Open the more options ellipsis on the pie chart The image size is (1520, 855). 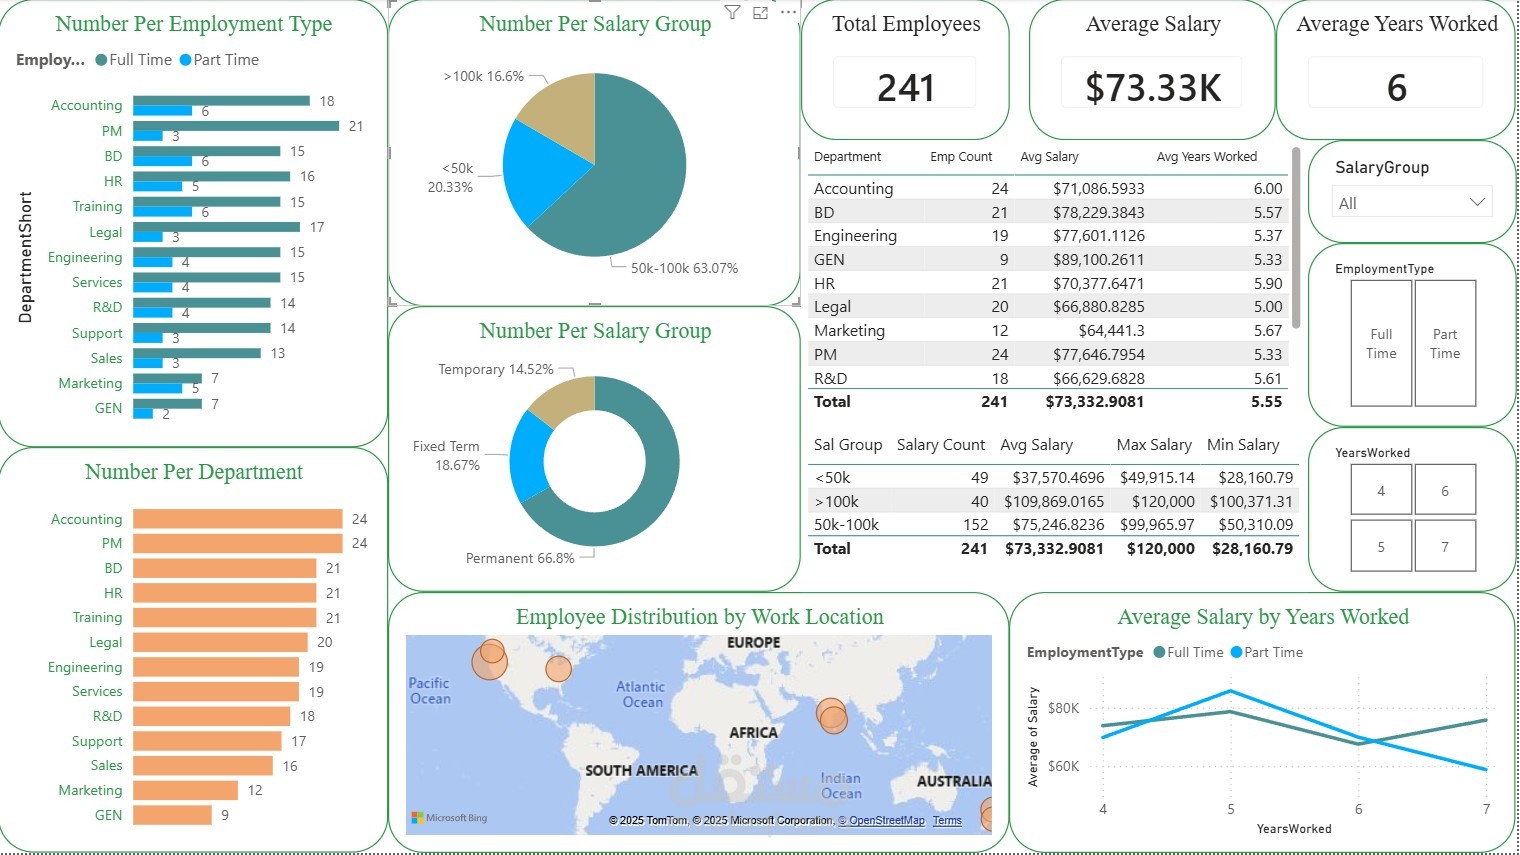tap(788, 12)
